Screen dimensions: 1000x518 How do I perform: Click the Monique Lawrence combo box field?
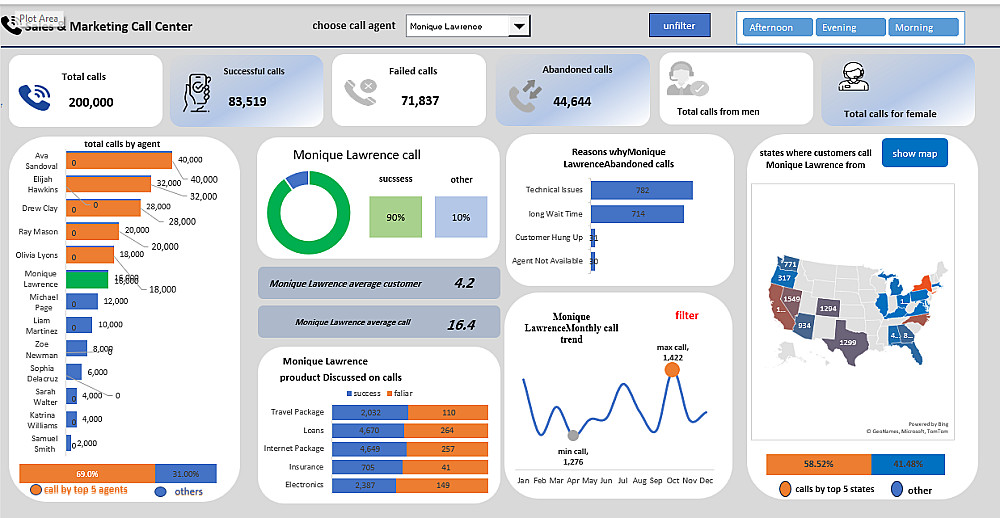point(467,26)
